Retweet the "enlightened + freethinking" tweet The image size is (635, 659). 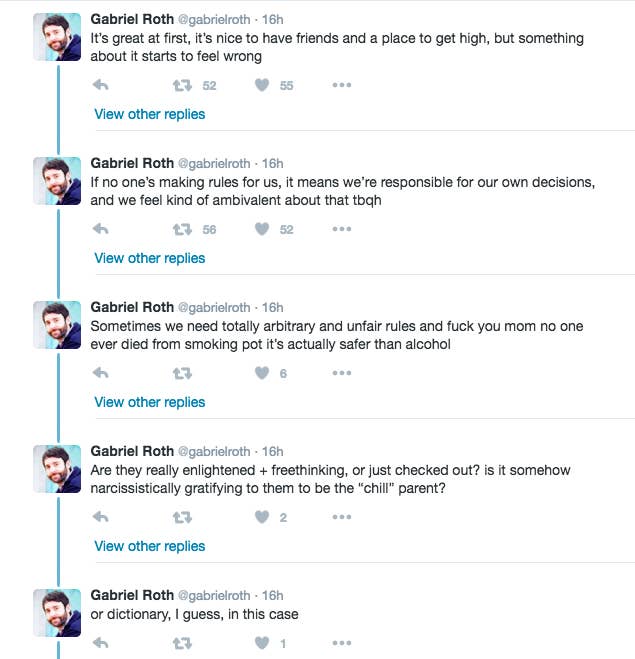[x=182, y=518]
